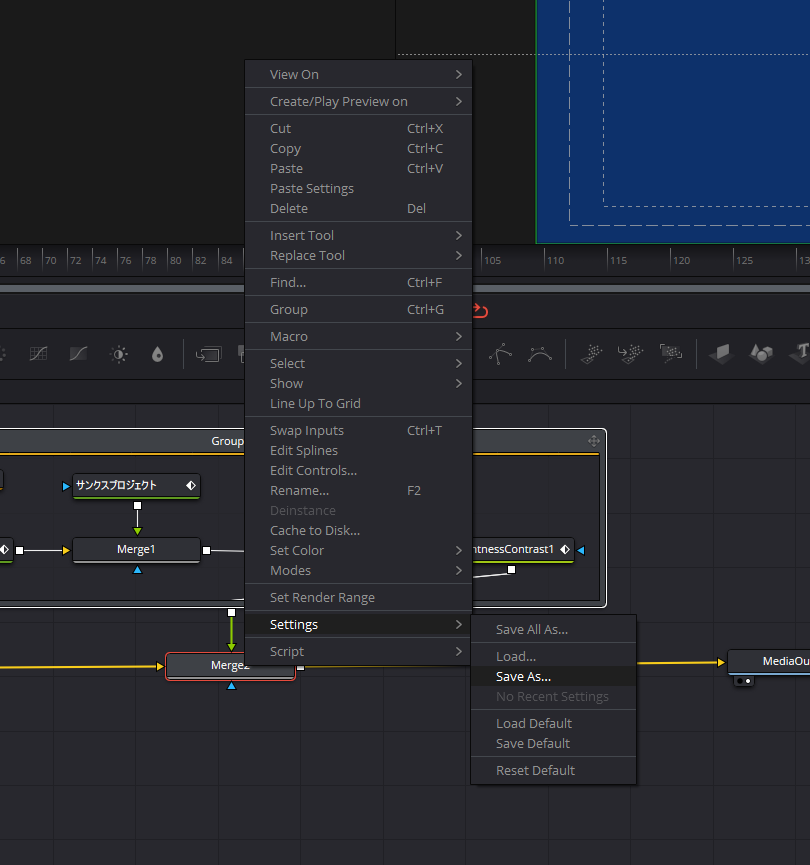
Task: Click frame 120 on the time ruler
Action: point(681,260)
